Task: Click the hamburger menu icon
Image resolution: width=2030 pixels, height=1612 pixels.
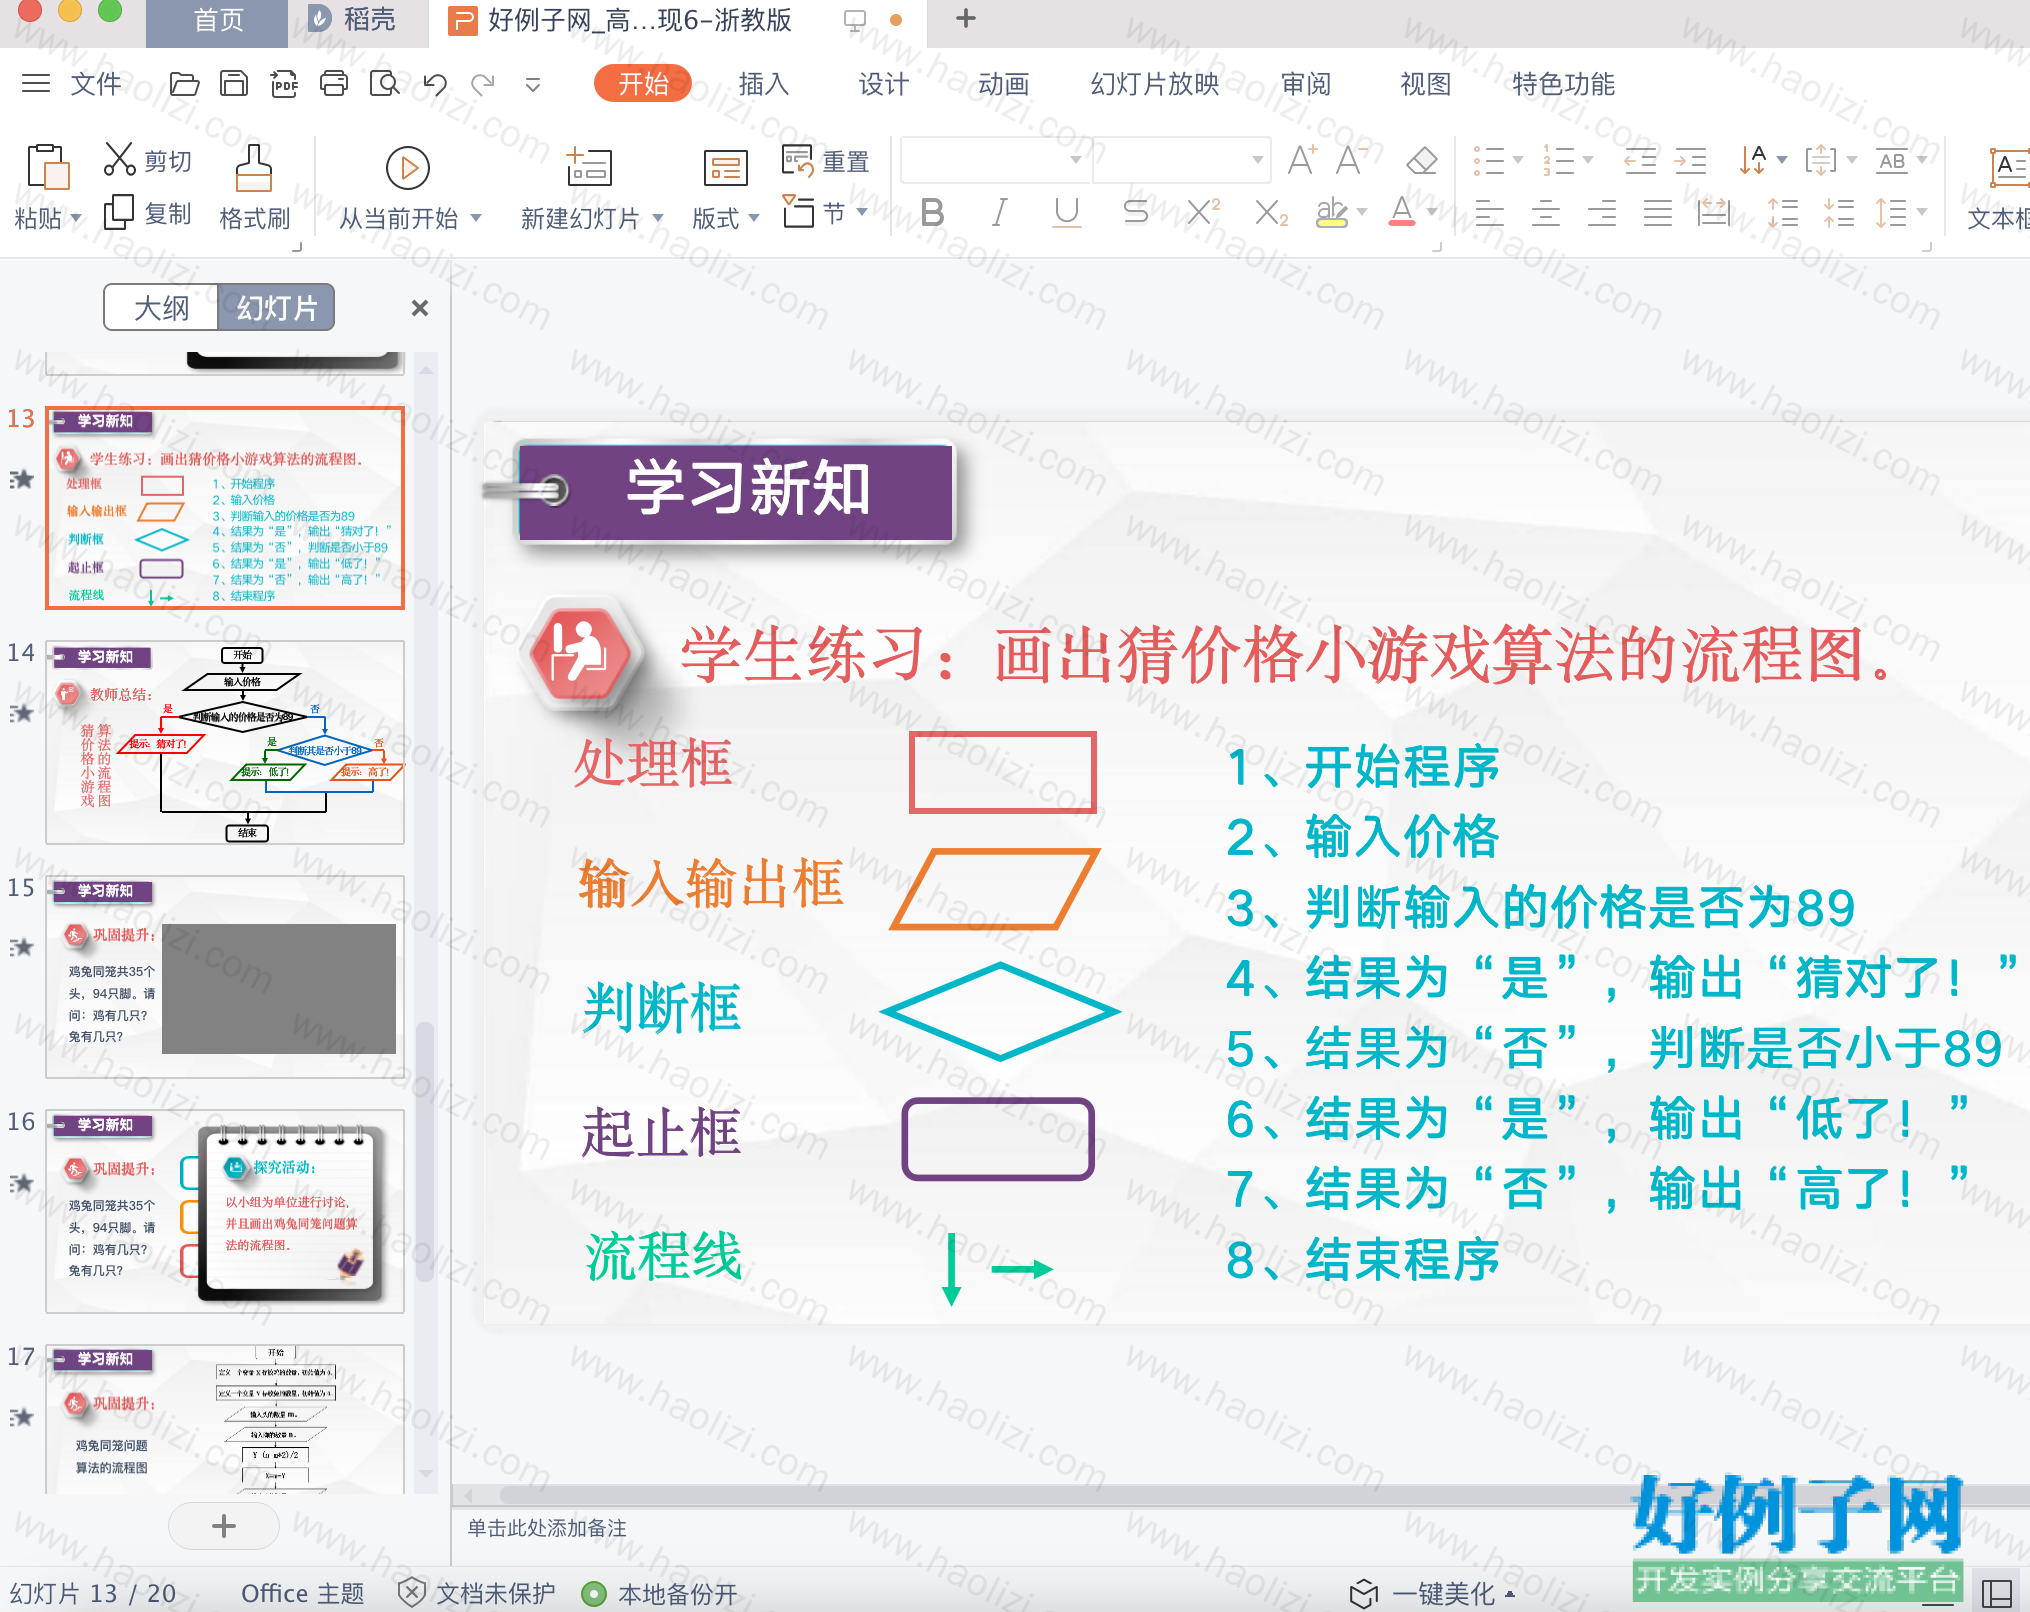Action: coord(36,84)
